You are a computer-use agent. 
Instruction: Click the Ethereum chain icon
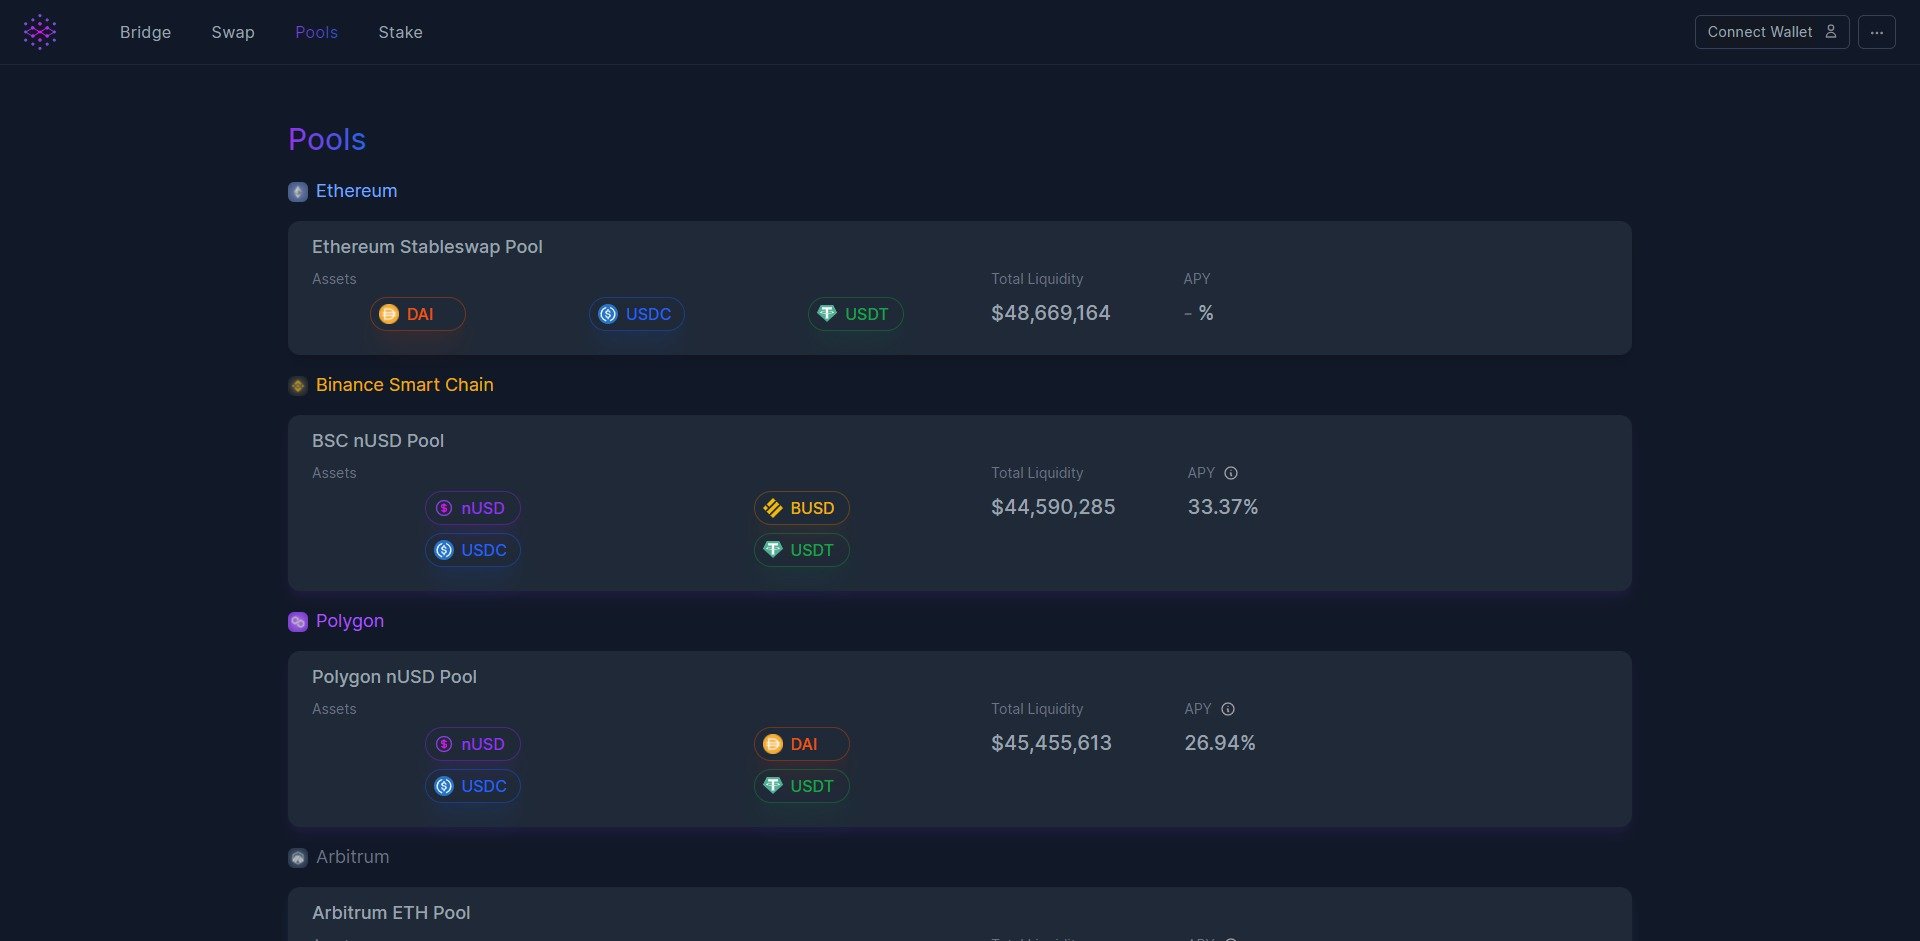coord(298,192)
